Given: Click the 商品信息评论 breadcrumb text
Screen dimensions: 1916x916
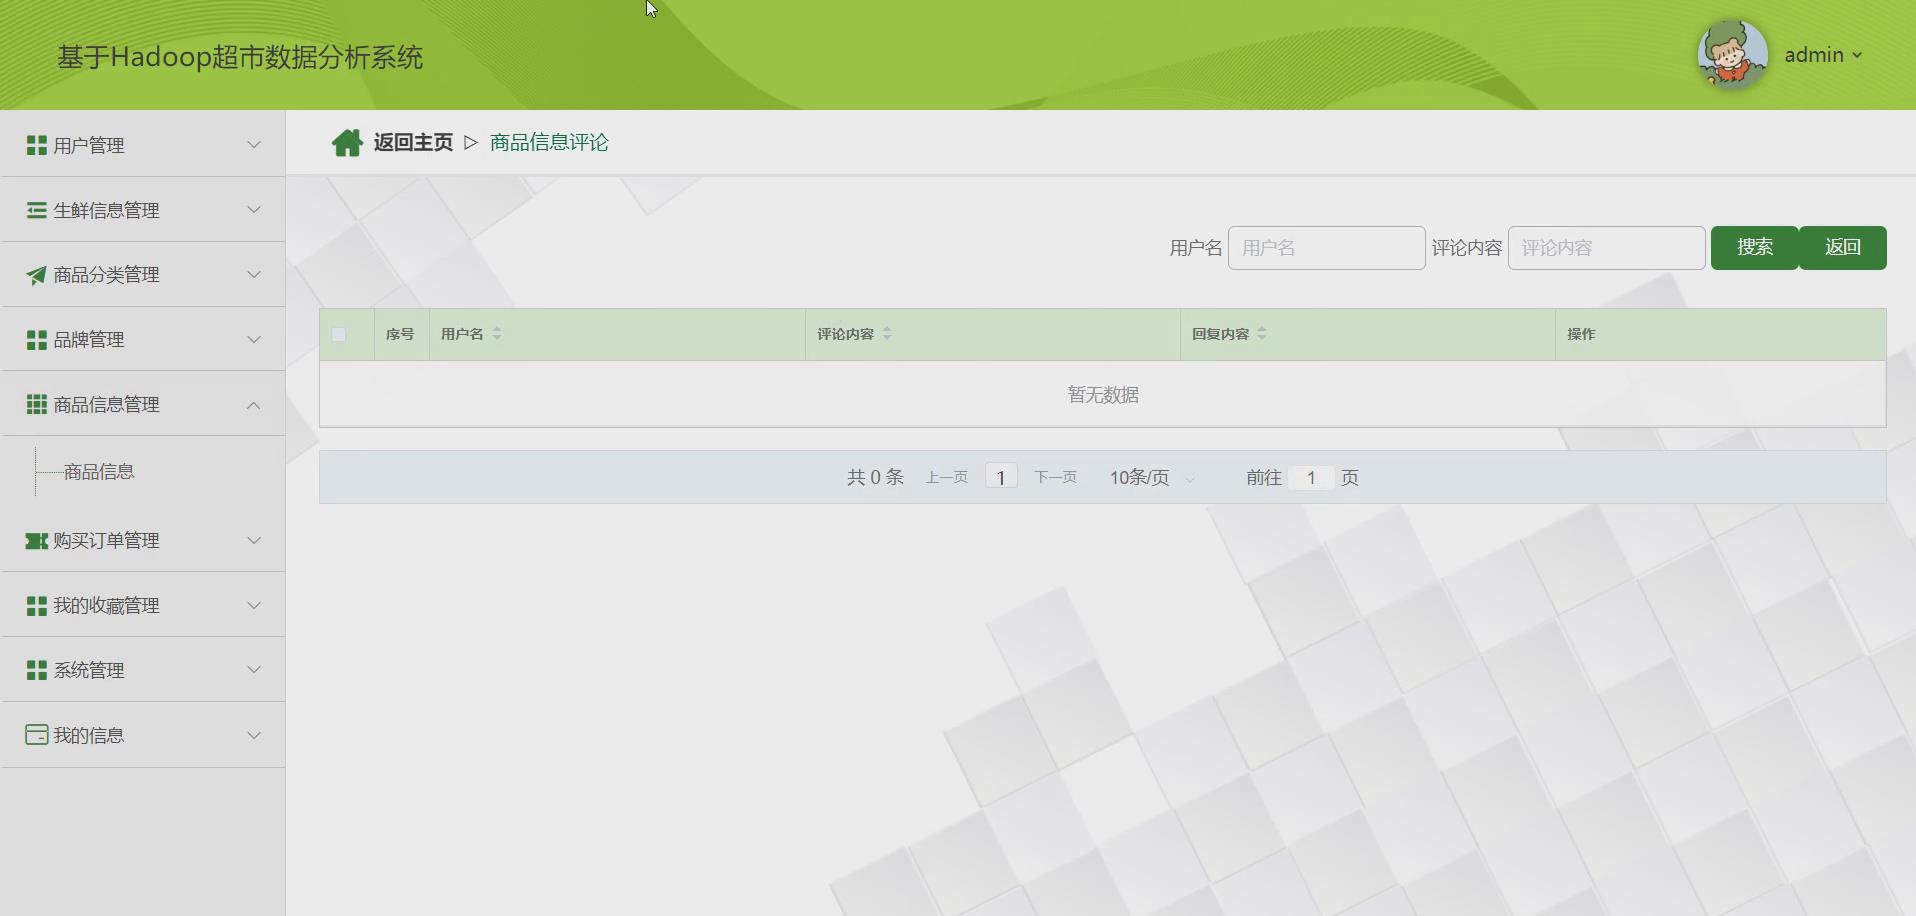Looking at the screenshot, I should 549,143.
